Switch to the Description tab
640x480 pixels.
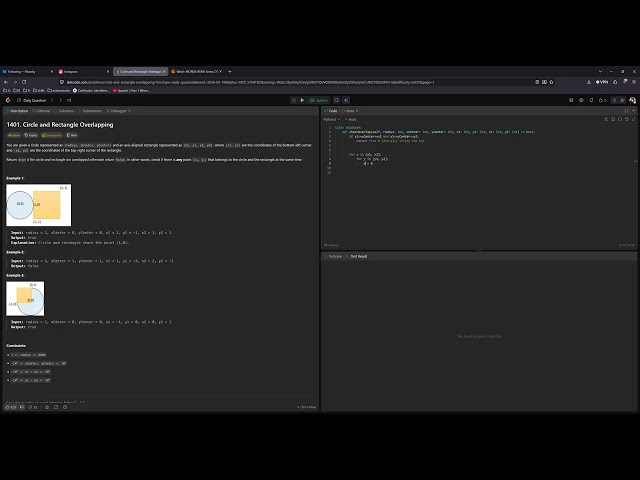tap(17, 111)
